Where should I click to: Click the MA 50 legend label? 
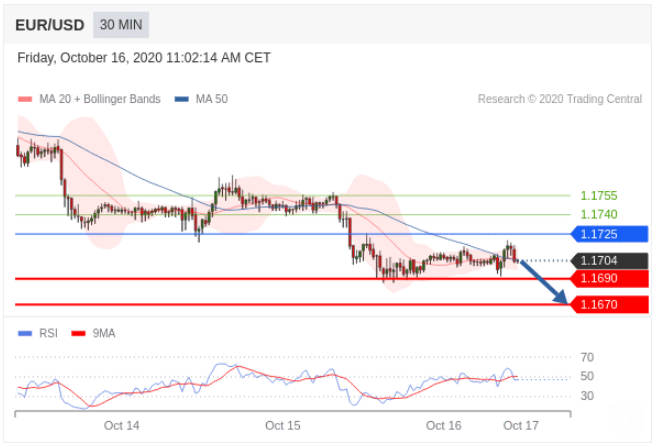pos(212,99)
